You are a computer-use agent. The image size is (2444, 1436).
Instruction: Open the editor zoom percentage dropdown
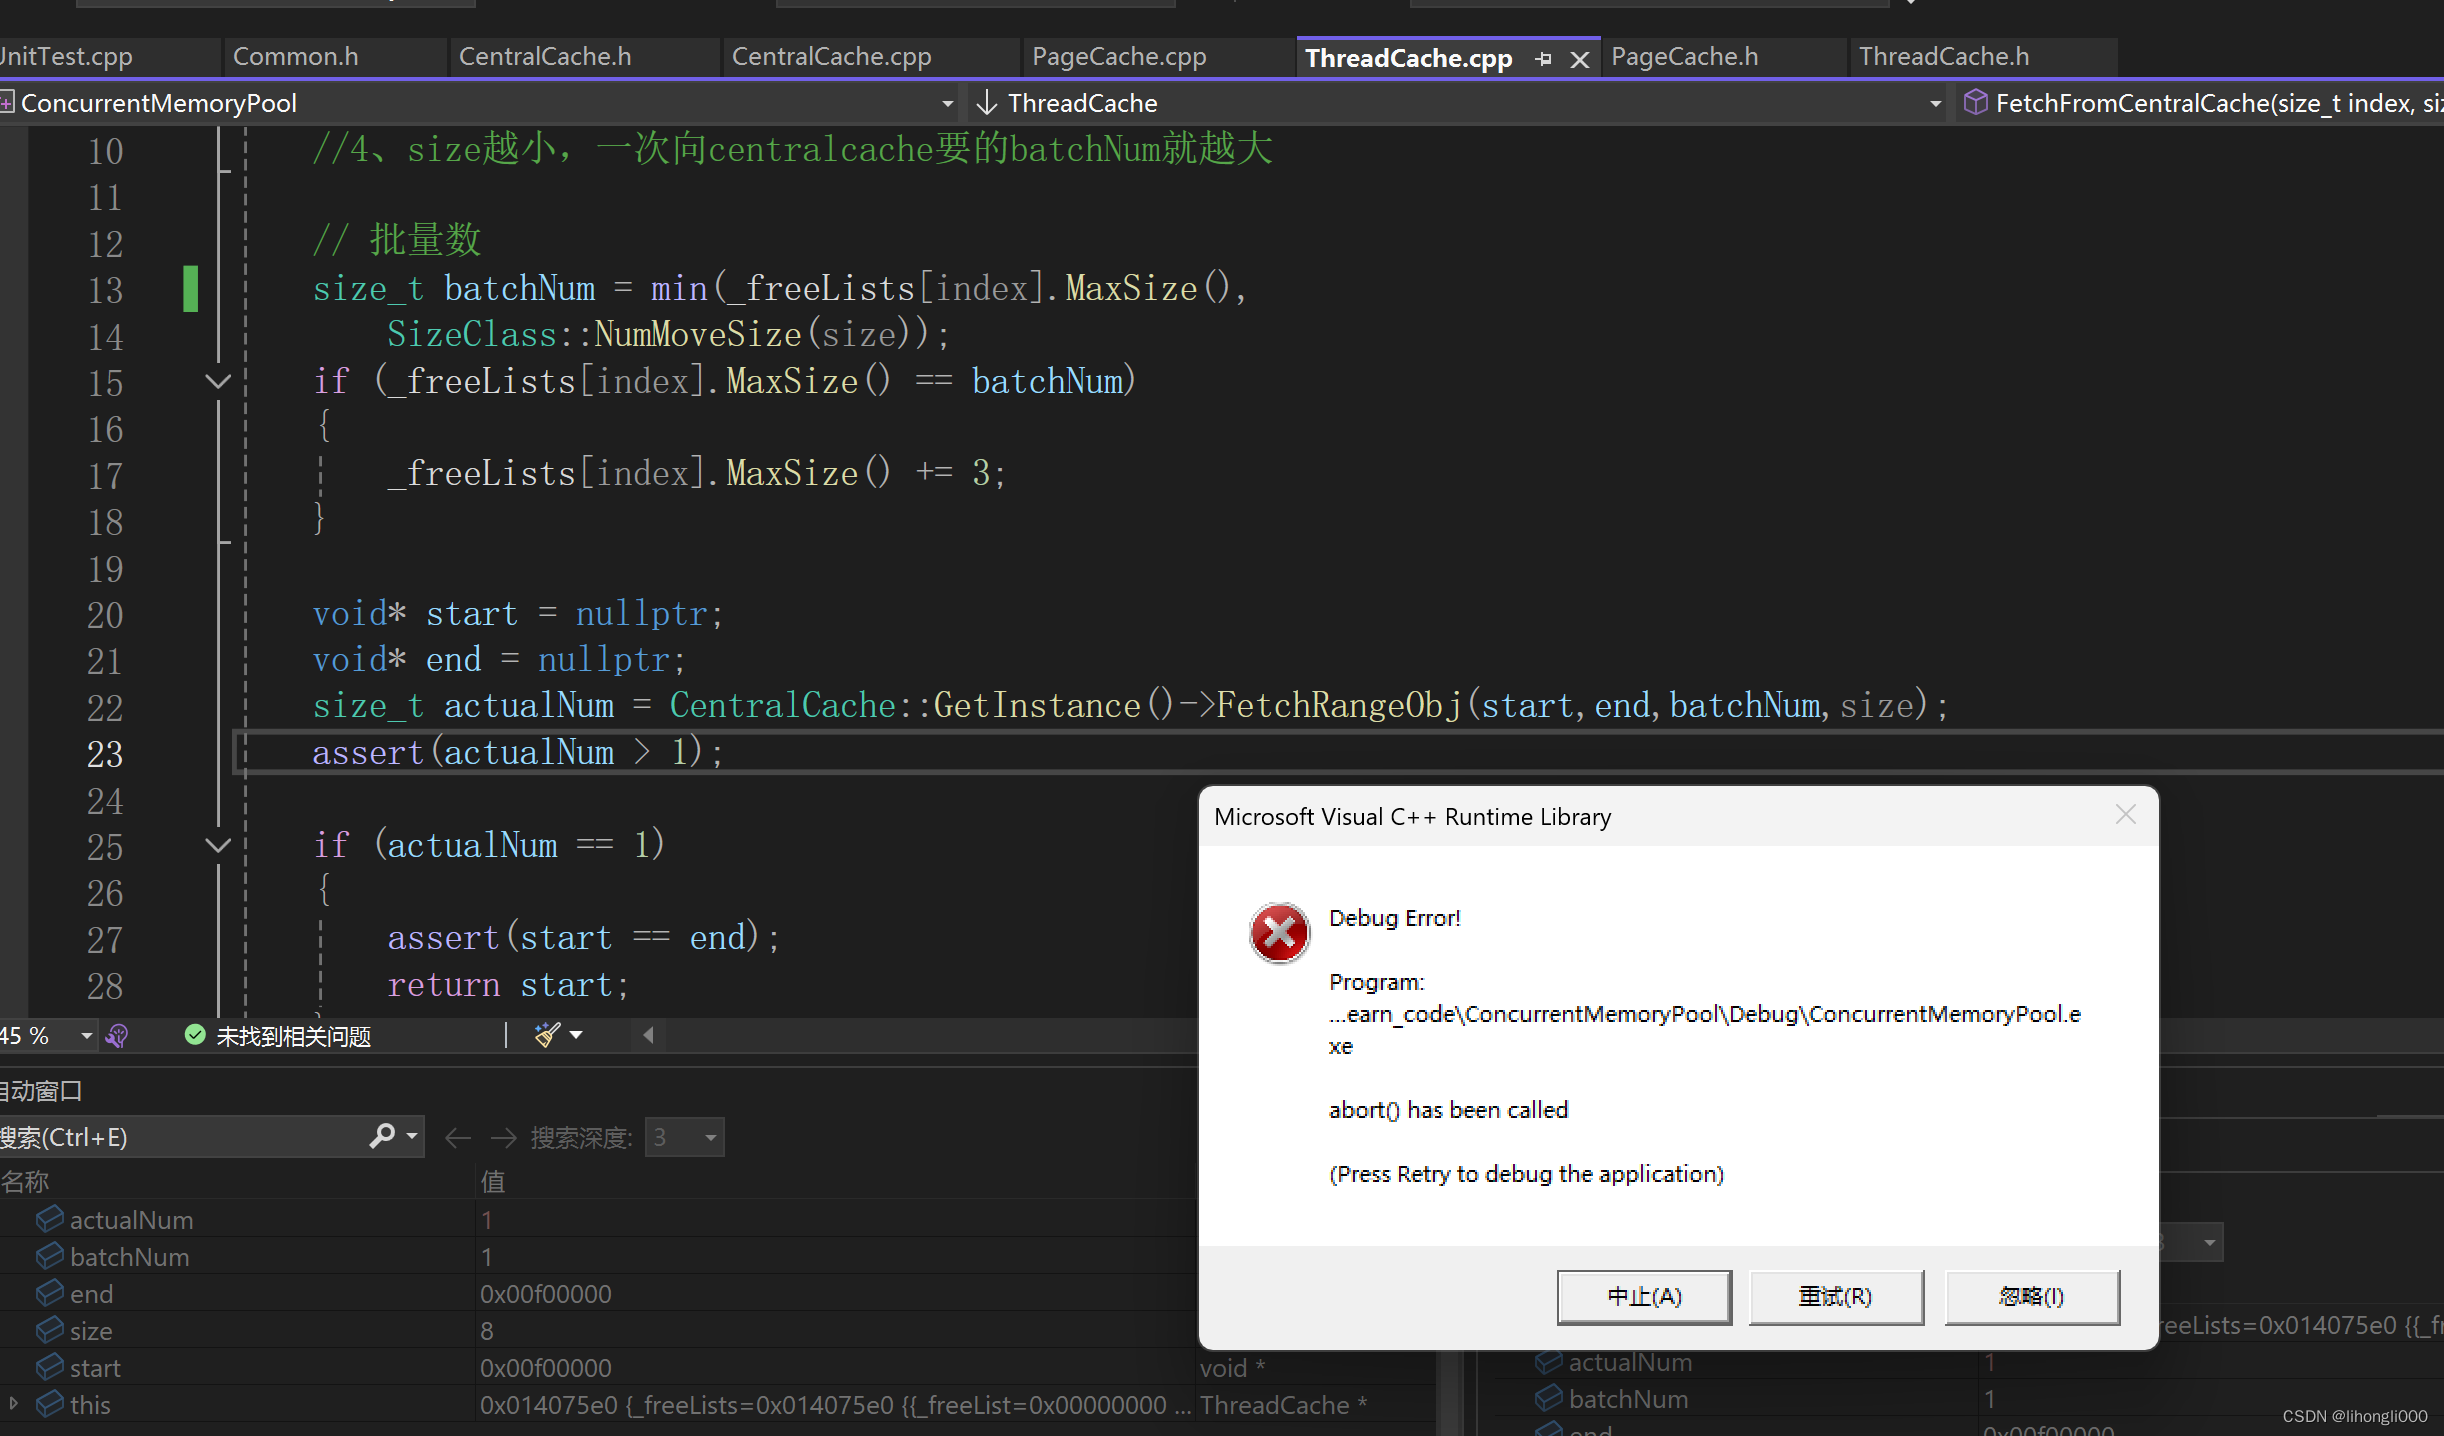coord(86,1035)
